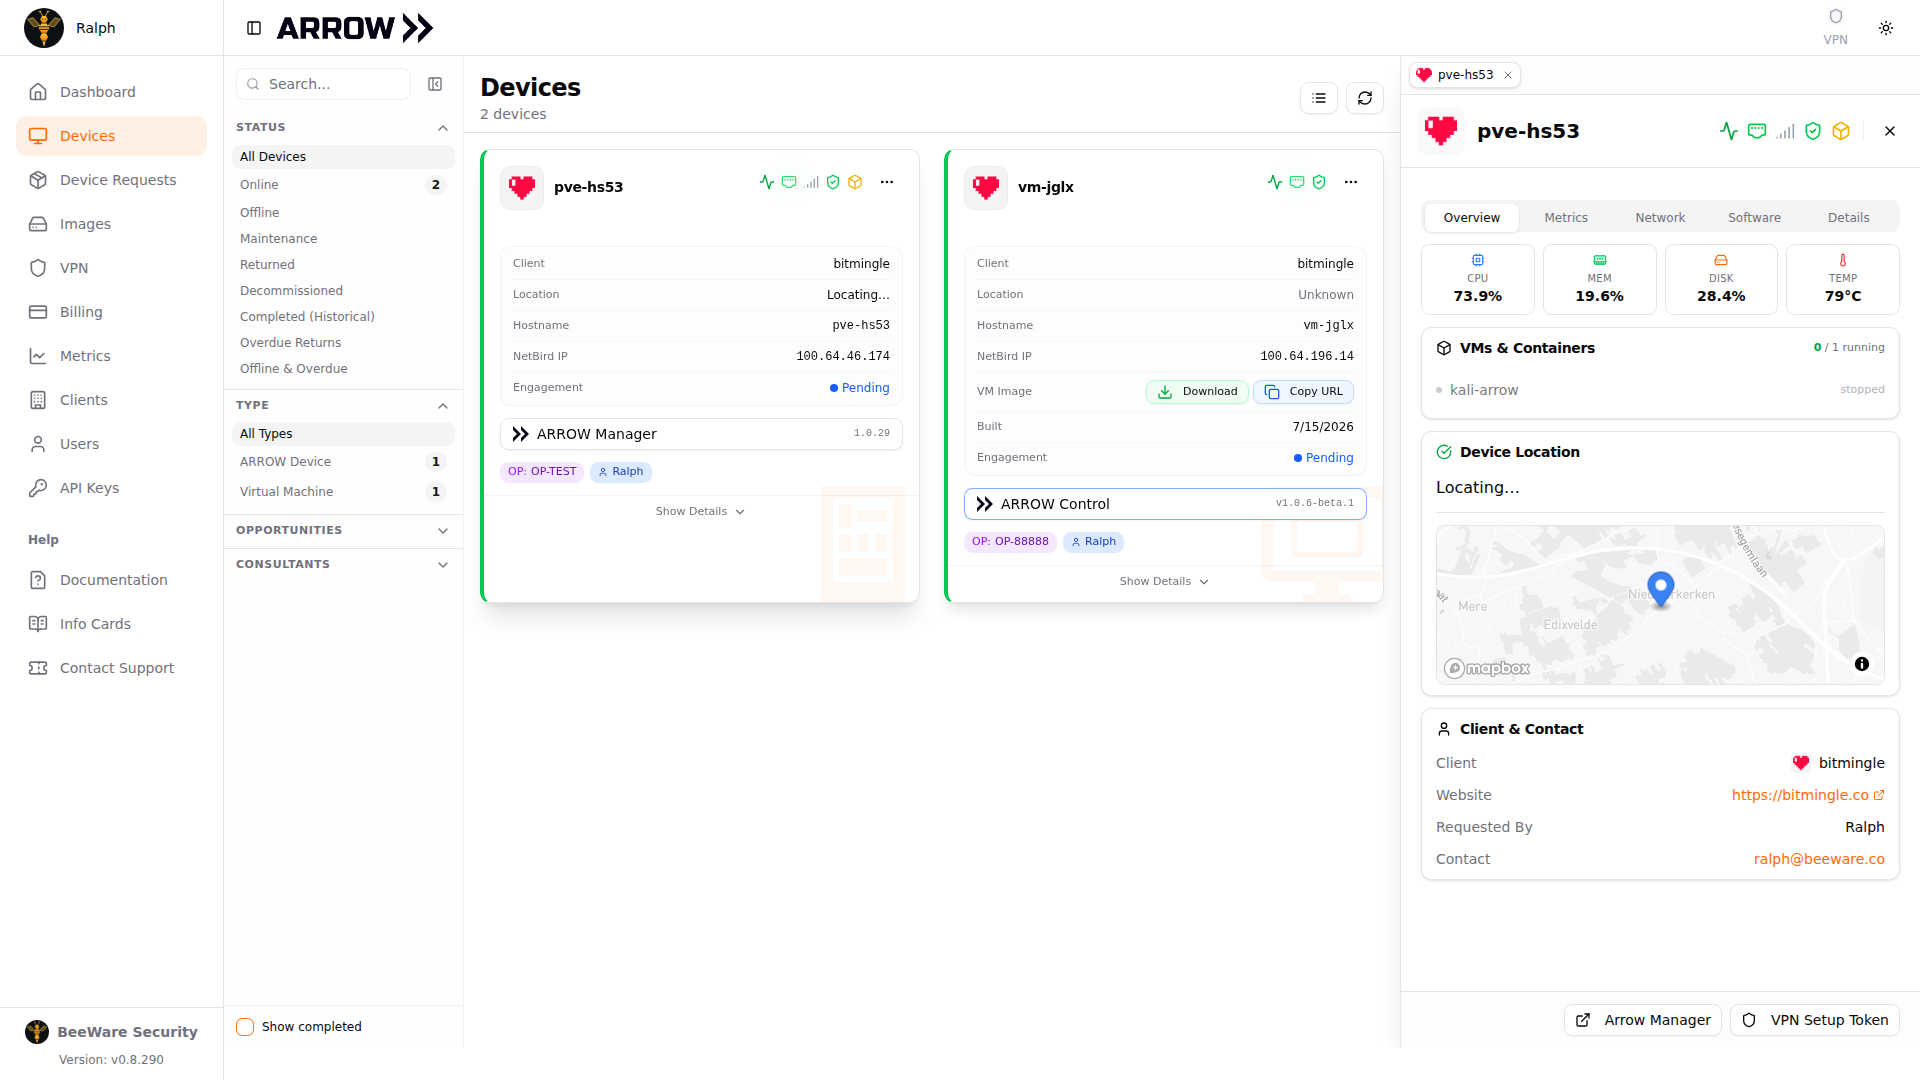The height and width of the screenshot is (1080, 1920).
Task: Open Clients in sidebar
Action: pos(112,400)
